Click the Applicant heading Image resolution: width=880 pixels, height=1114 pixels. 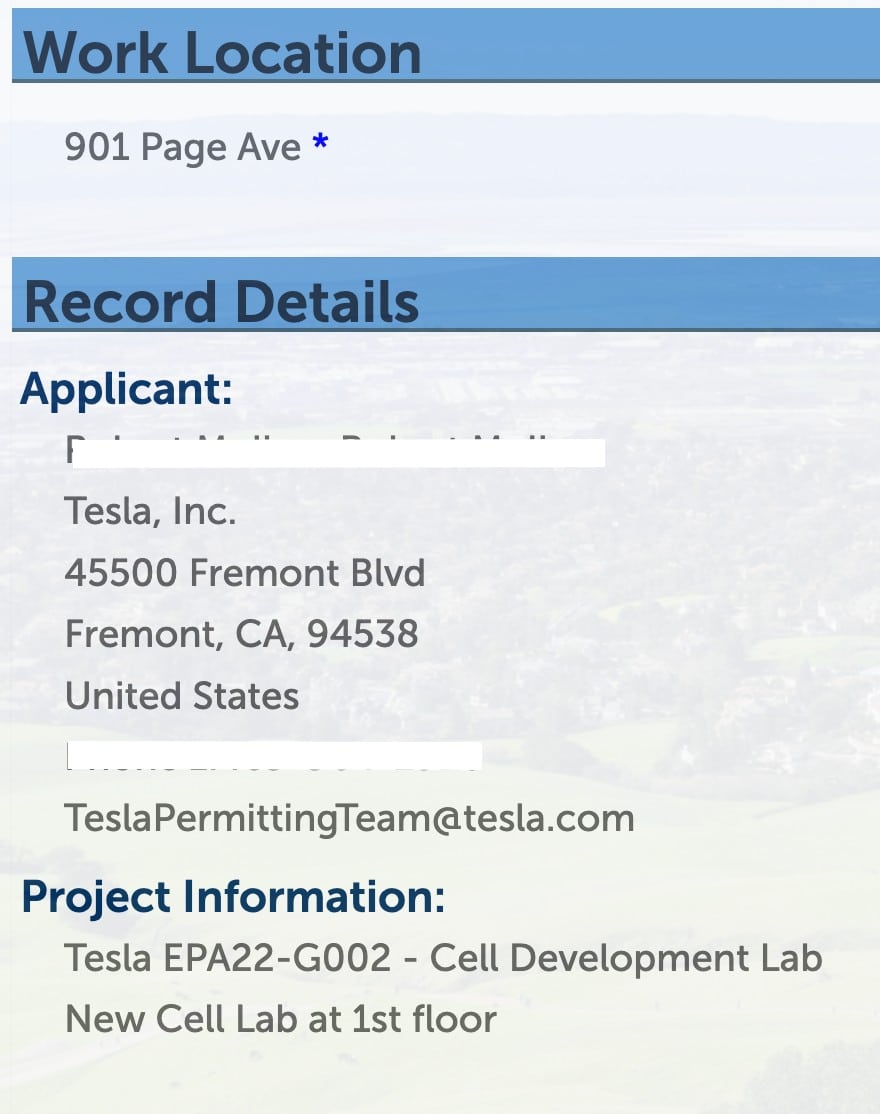coord(126,388)
